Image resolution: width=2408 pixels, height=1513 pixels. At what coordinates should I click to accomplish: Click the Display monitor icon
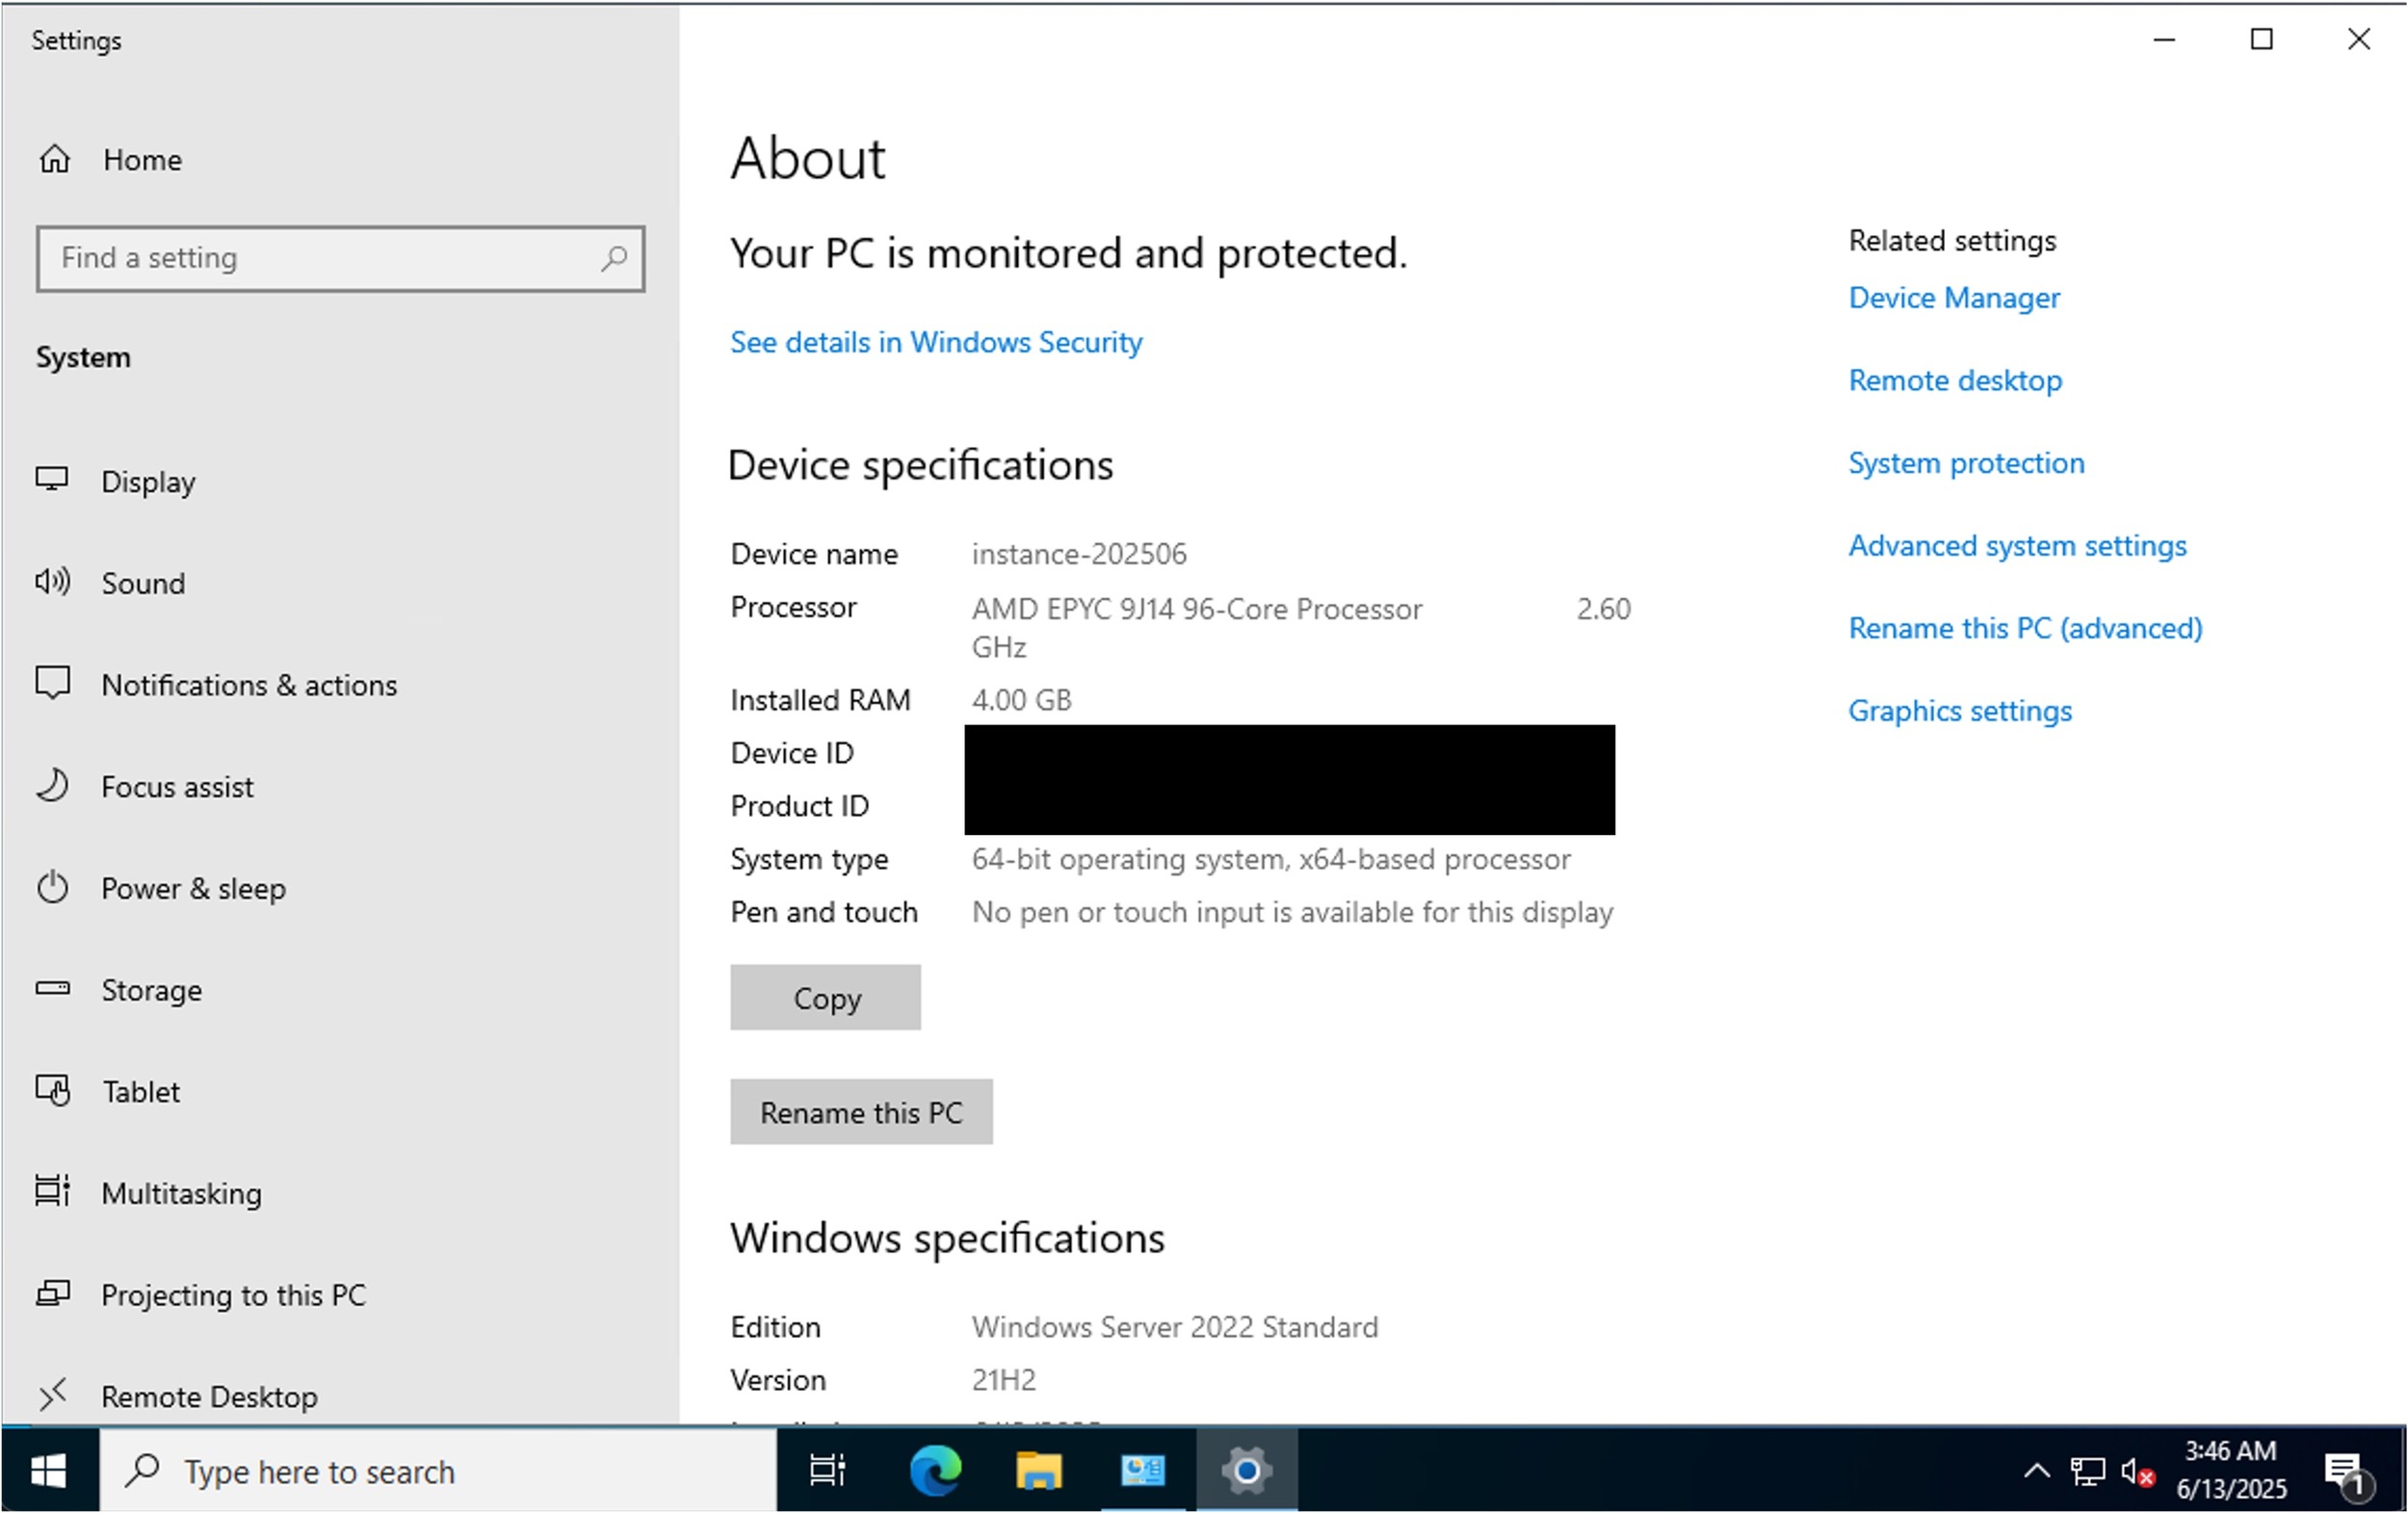(52, 480)
